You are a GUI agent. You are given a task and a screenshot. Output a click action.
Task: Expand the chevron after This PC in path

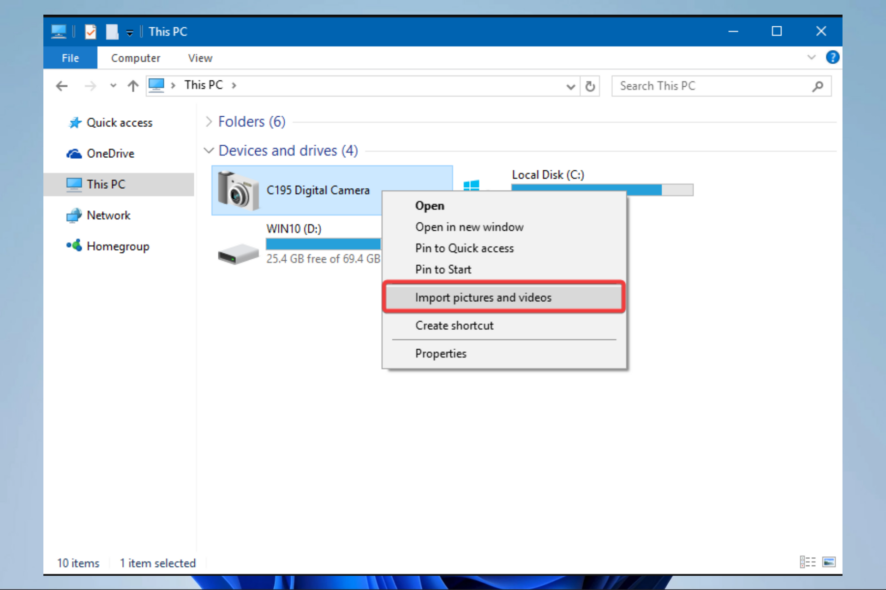point(234,85)
